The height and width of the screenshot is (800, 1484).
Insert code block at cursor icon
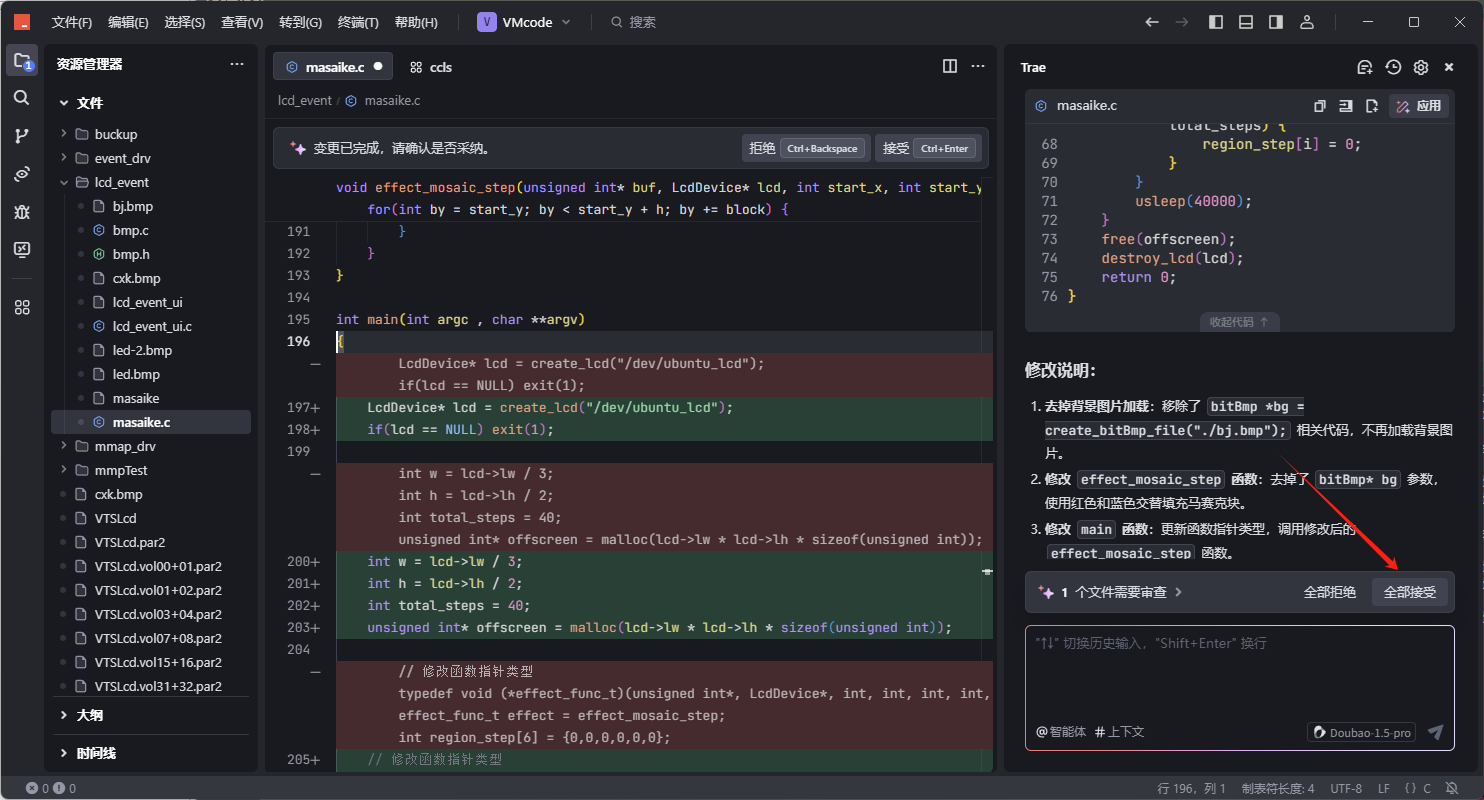pos(1346,106)
